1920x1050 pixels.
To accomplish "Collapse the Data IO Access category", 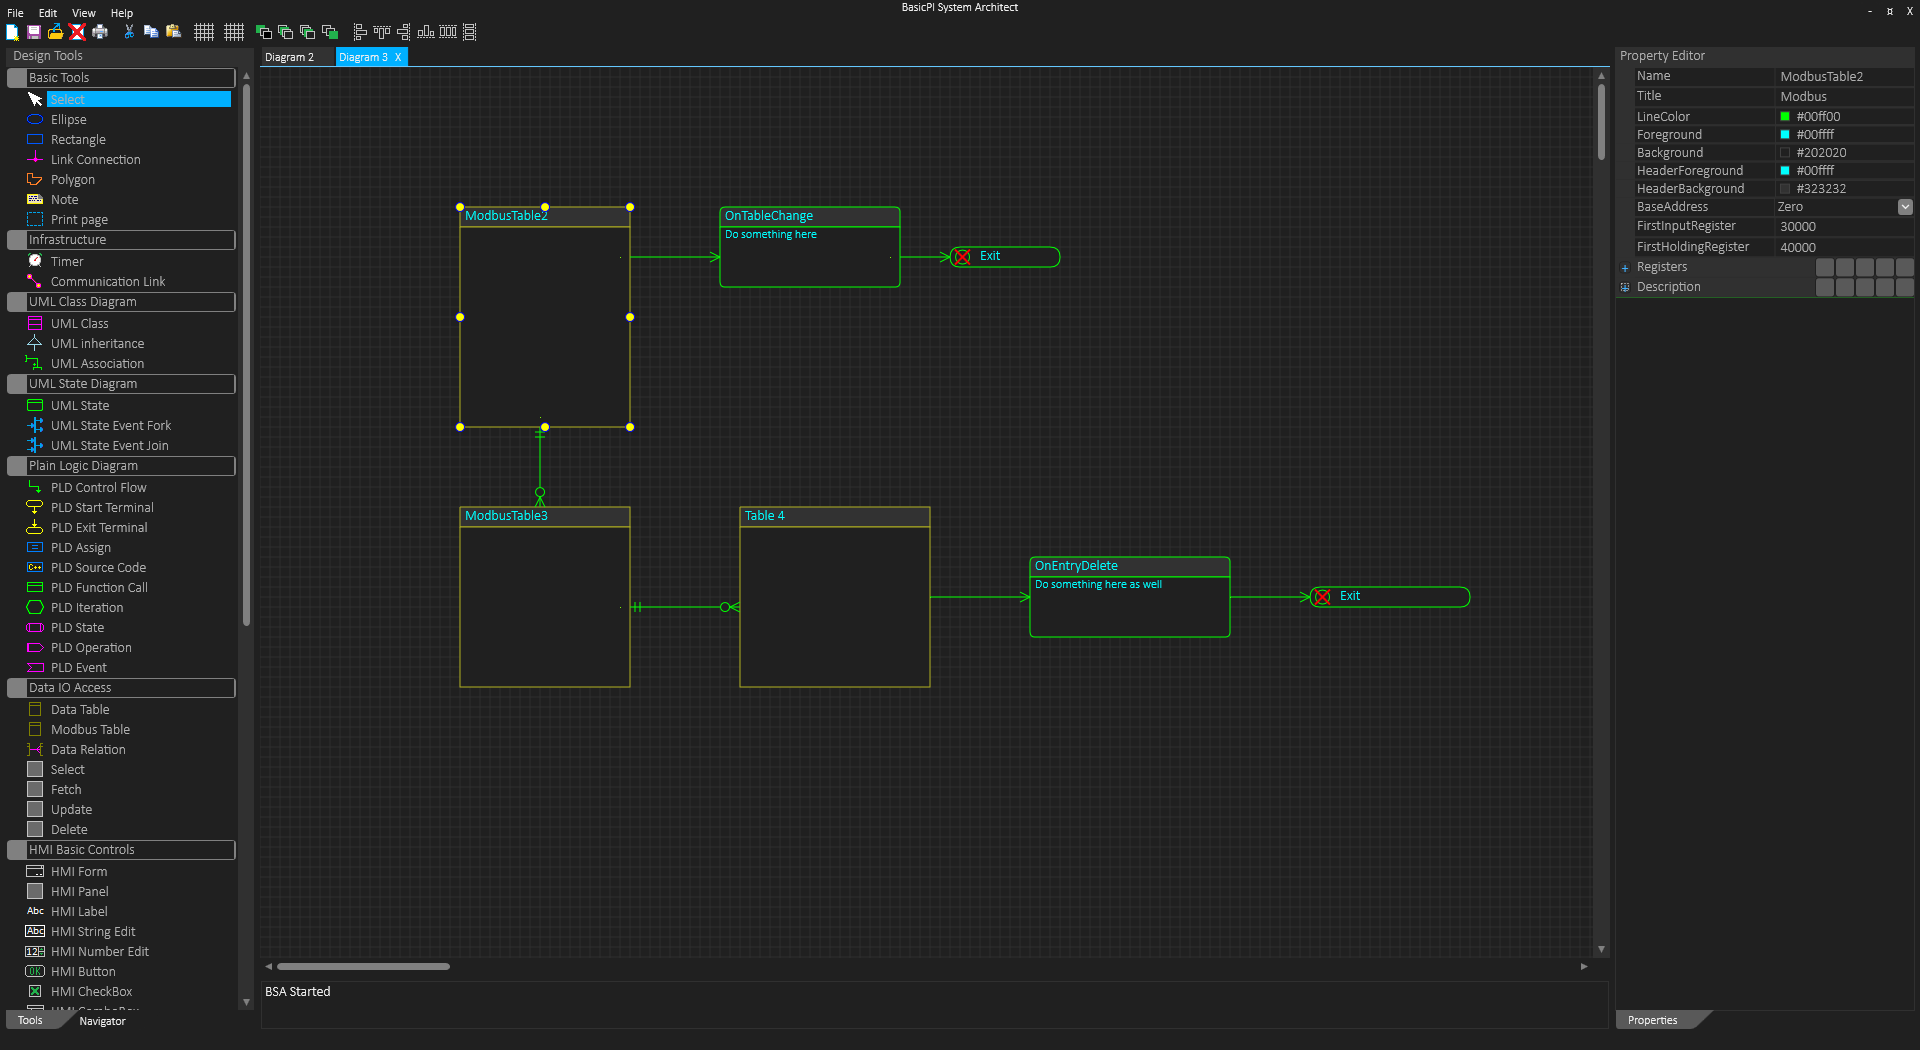I will 16,688.
